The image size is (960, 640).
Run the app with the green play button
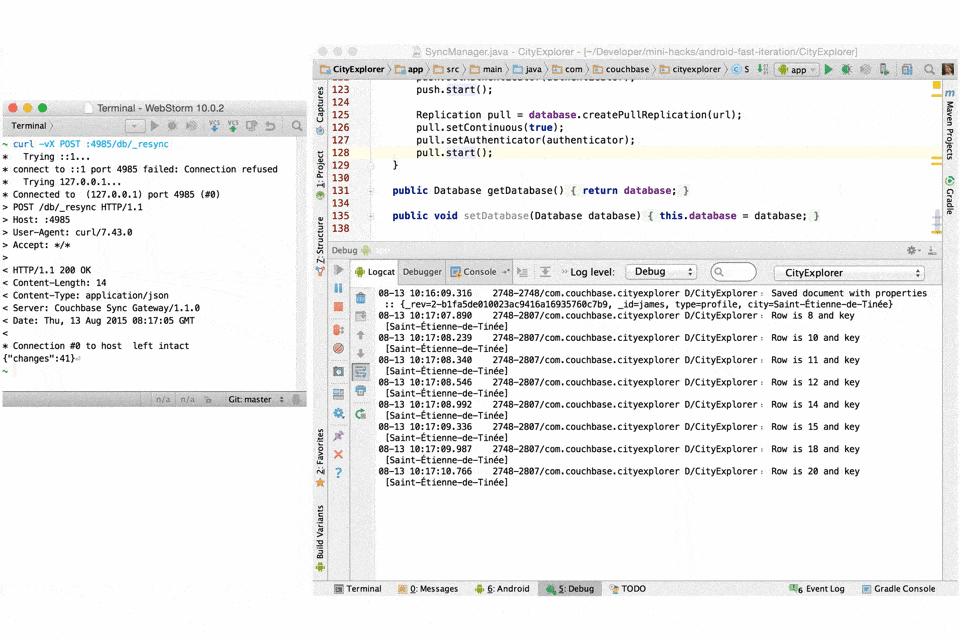828,70
